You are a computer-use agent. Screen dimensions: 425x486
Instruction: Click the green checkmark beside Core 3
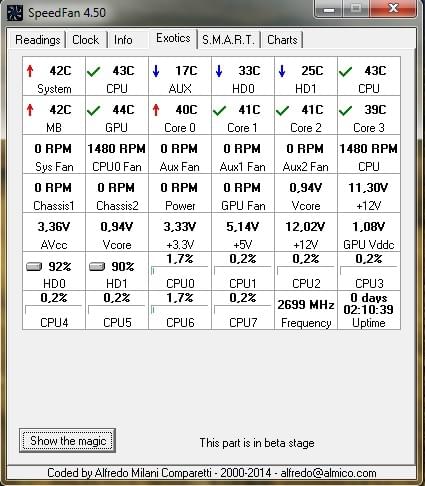tap(345, 110)
